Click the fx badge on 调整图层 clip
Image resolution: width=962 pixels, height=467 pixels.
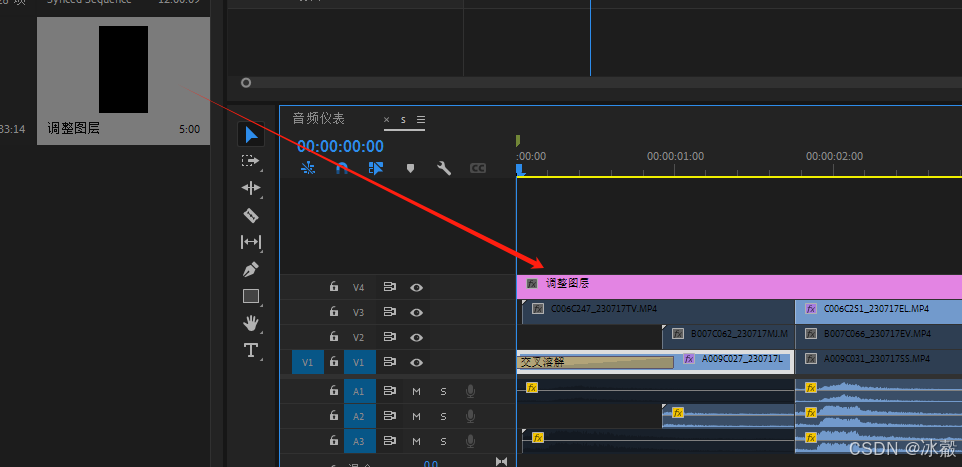(532, 284)
